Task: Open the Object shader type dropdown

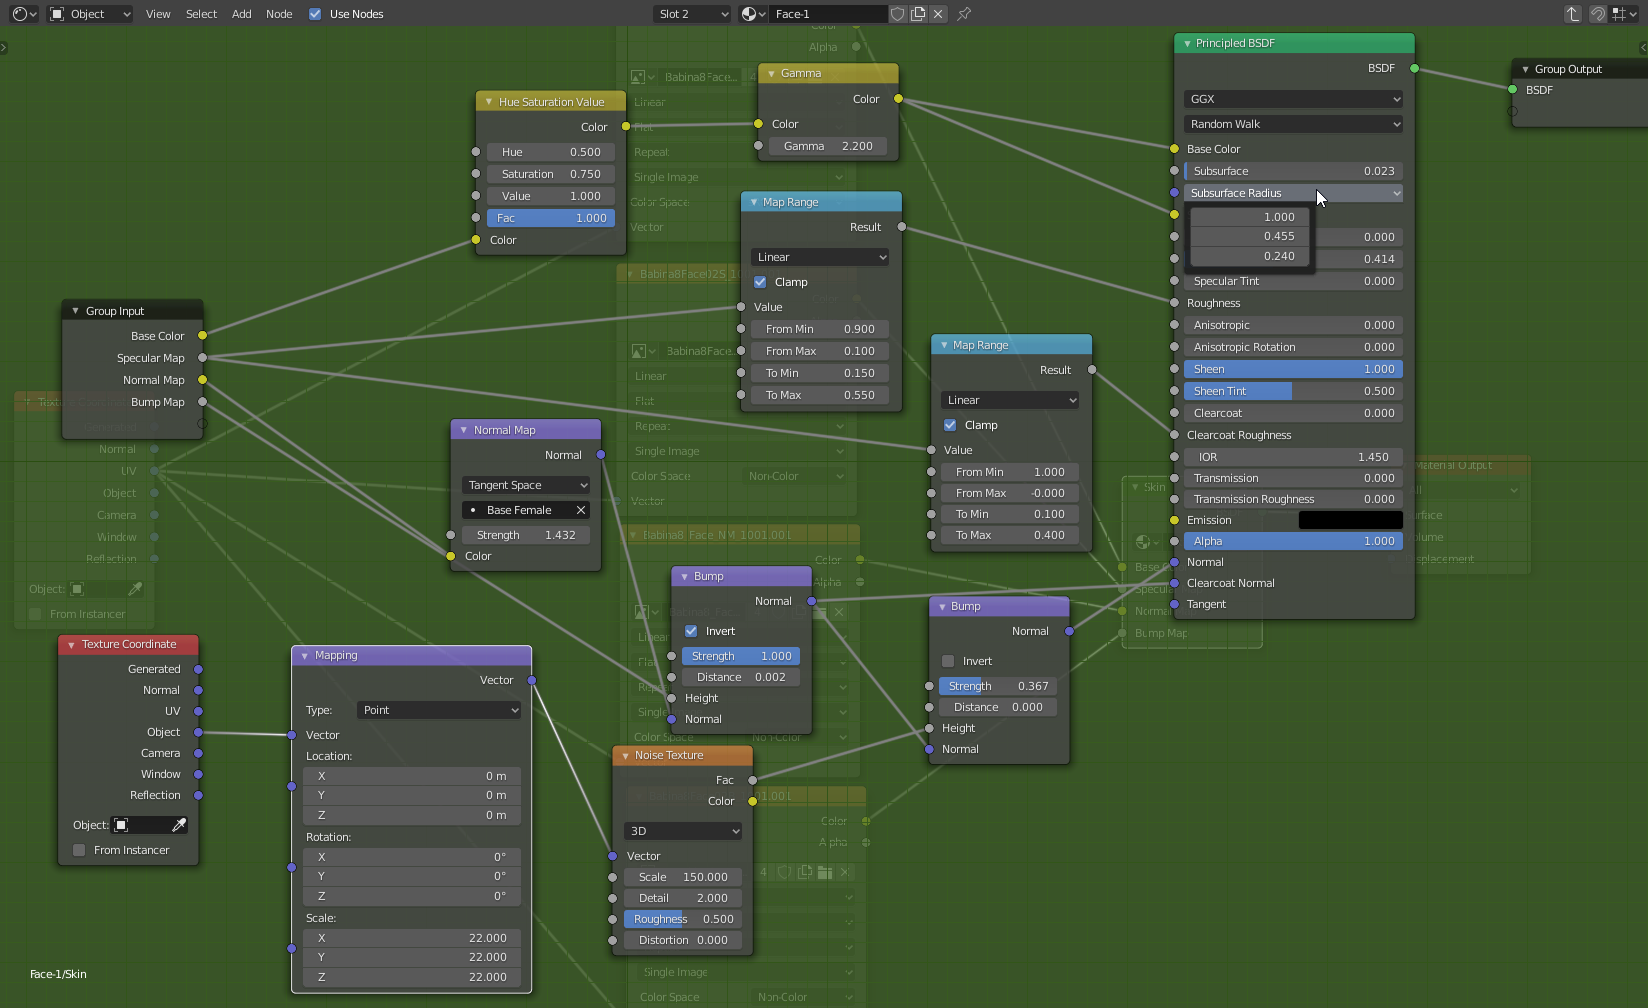Action: 90,14
